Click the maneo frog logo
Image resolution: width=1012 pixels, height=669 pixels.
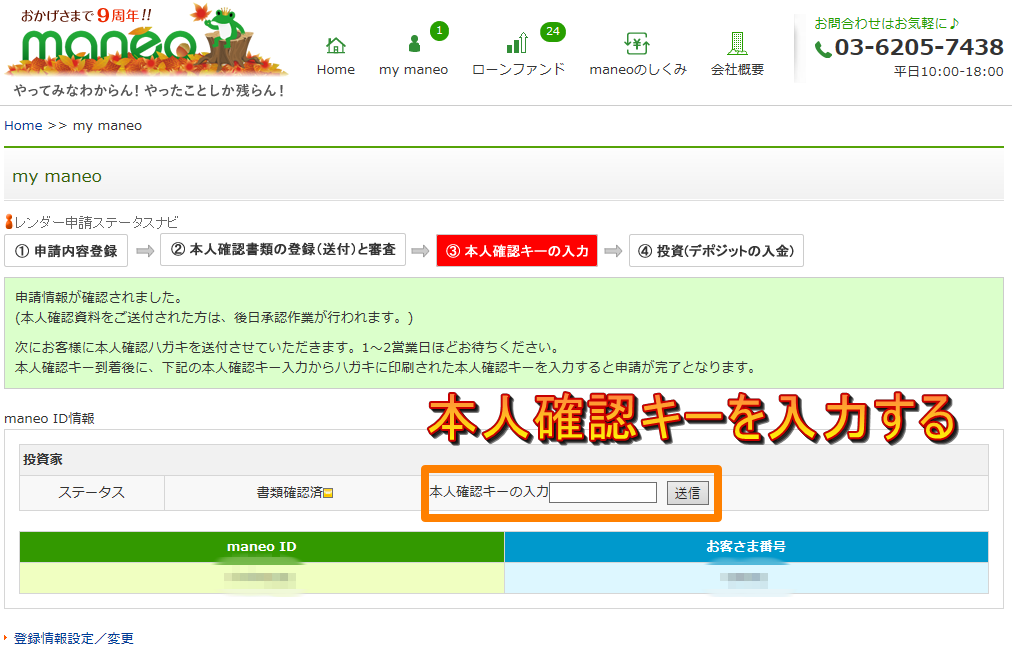click(145, 40)
